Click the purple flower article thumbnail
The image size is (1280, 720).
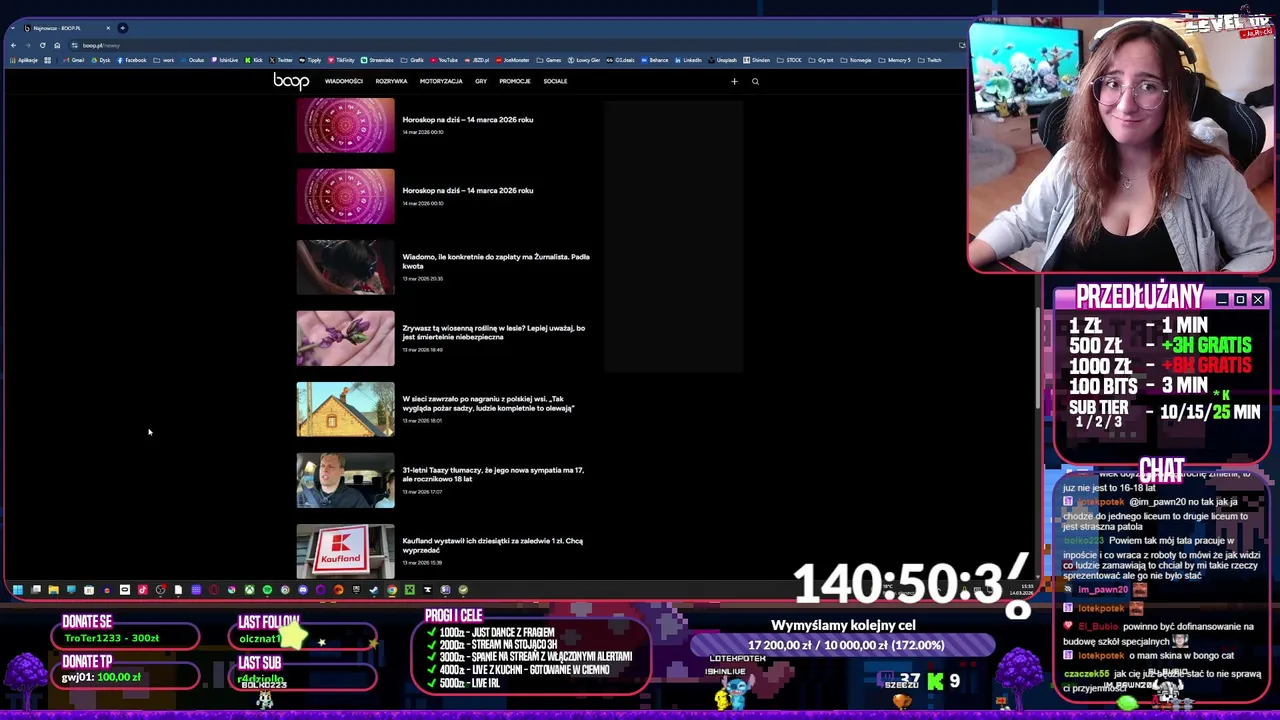click(x=345, y=338)
